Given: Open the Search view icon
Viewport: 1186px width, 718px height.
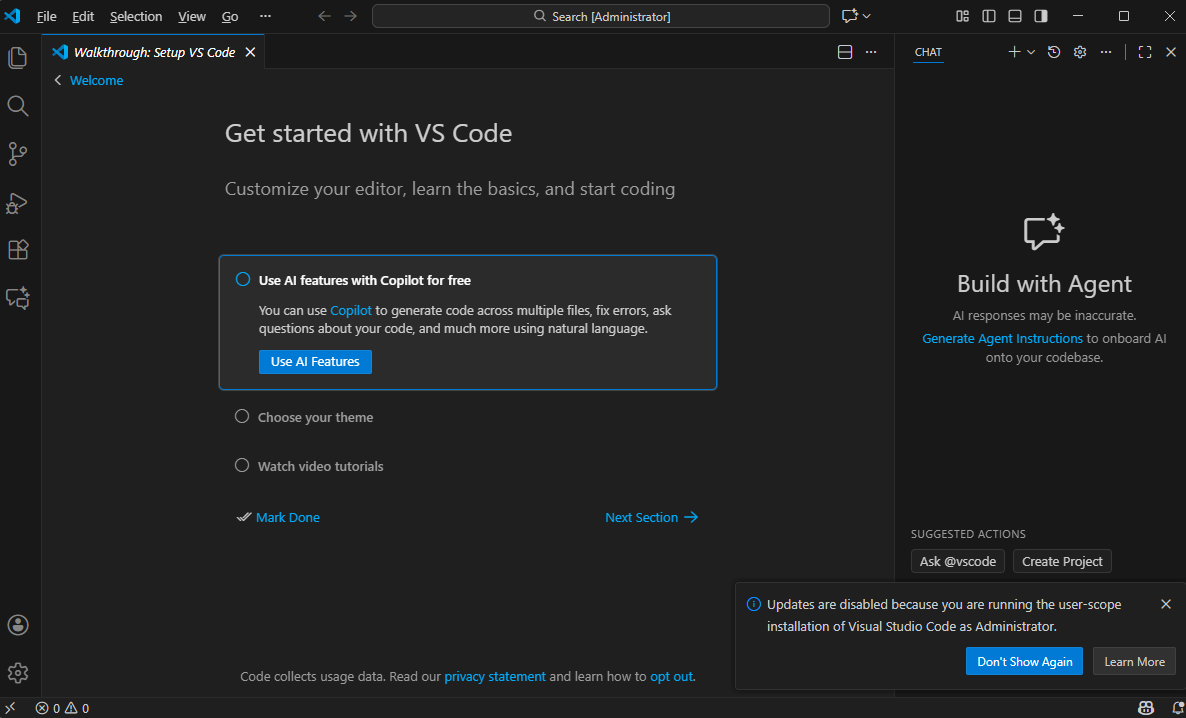Looking at the screenshot, I should [18, 106].
